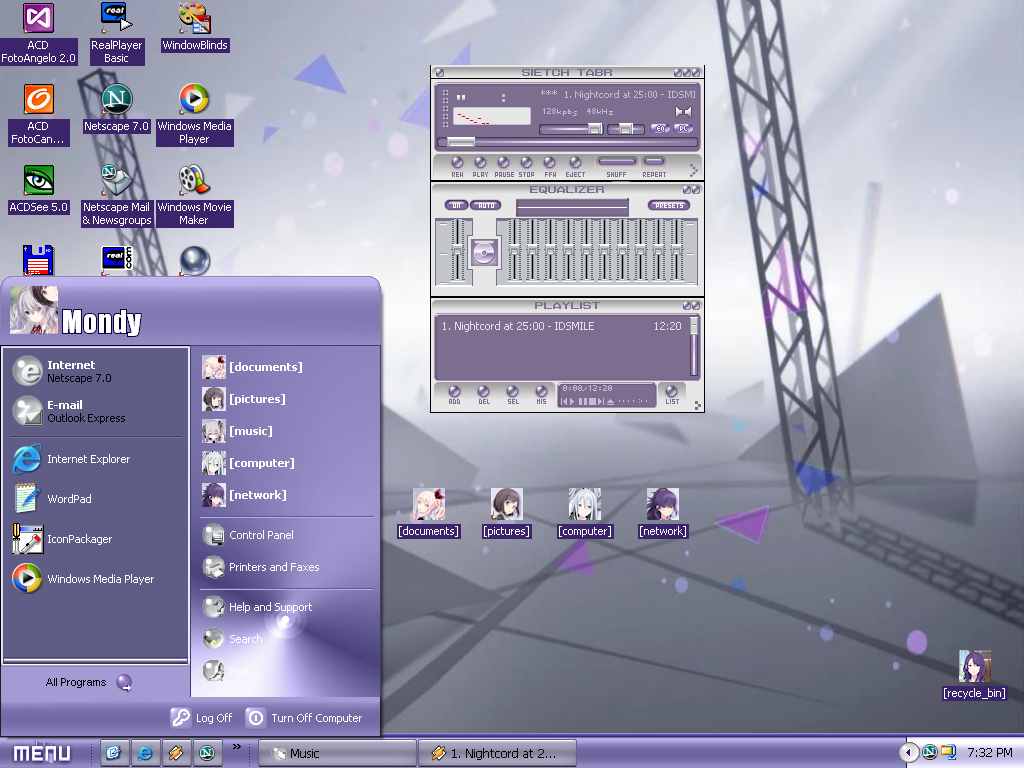The image size is (1024, 768).
Task: Click the Log Off button
Action: coord(201,717)
